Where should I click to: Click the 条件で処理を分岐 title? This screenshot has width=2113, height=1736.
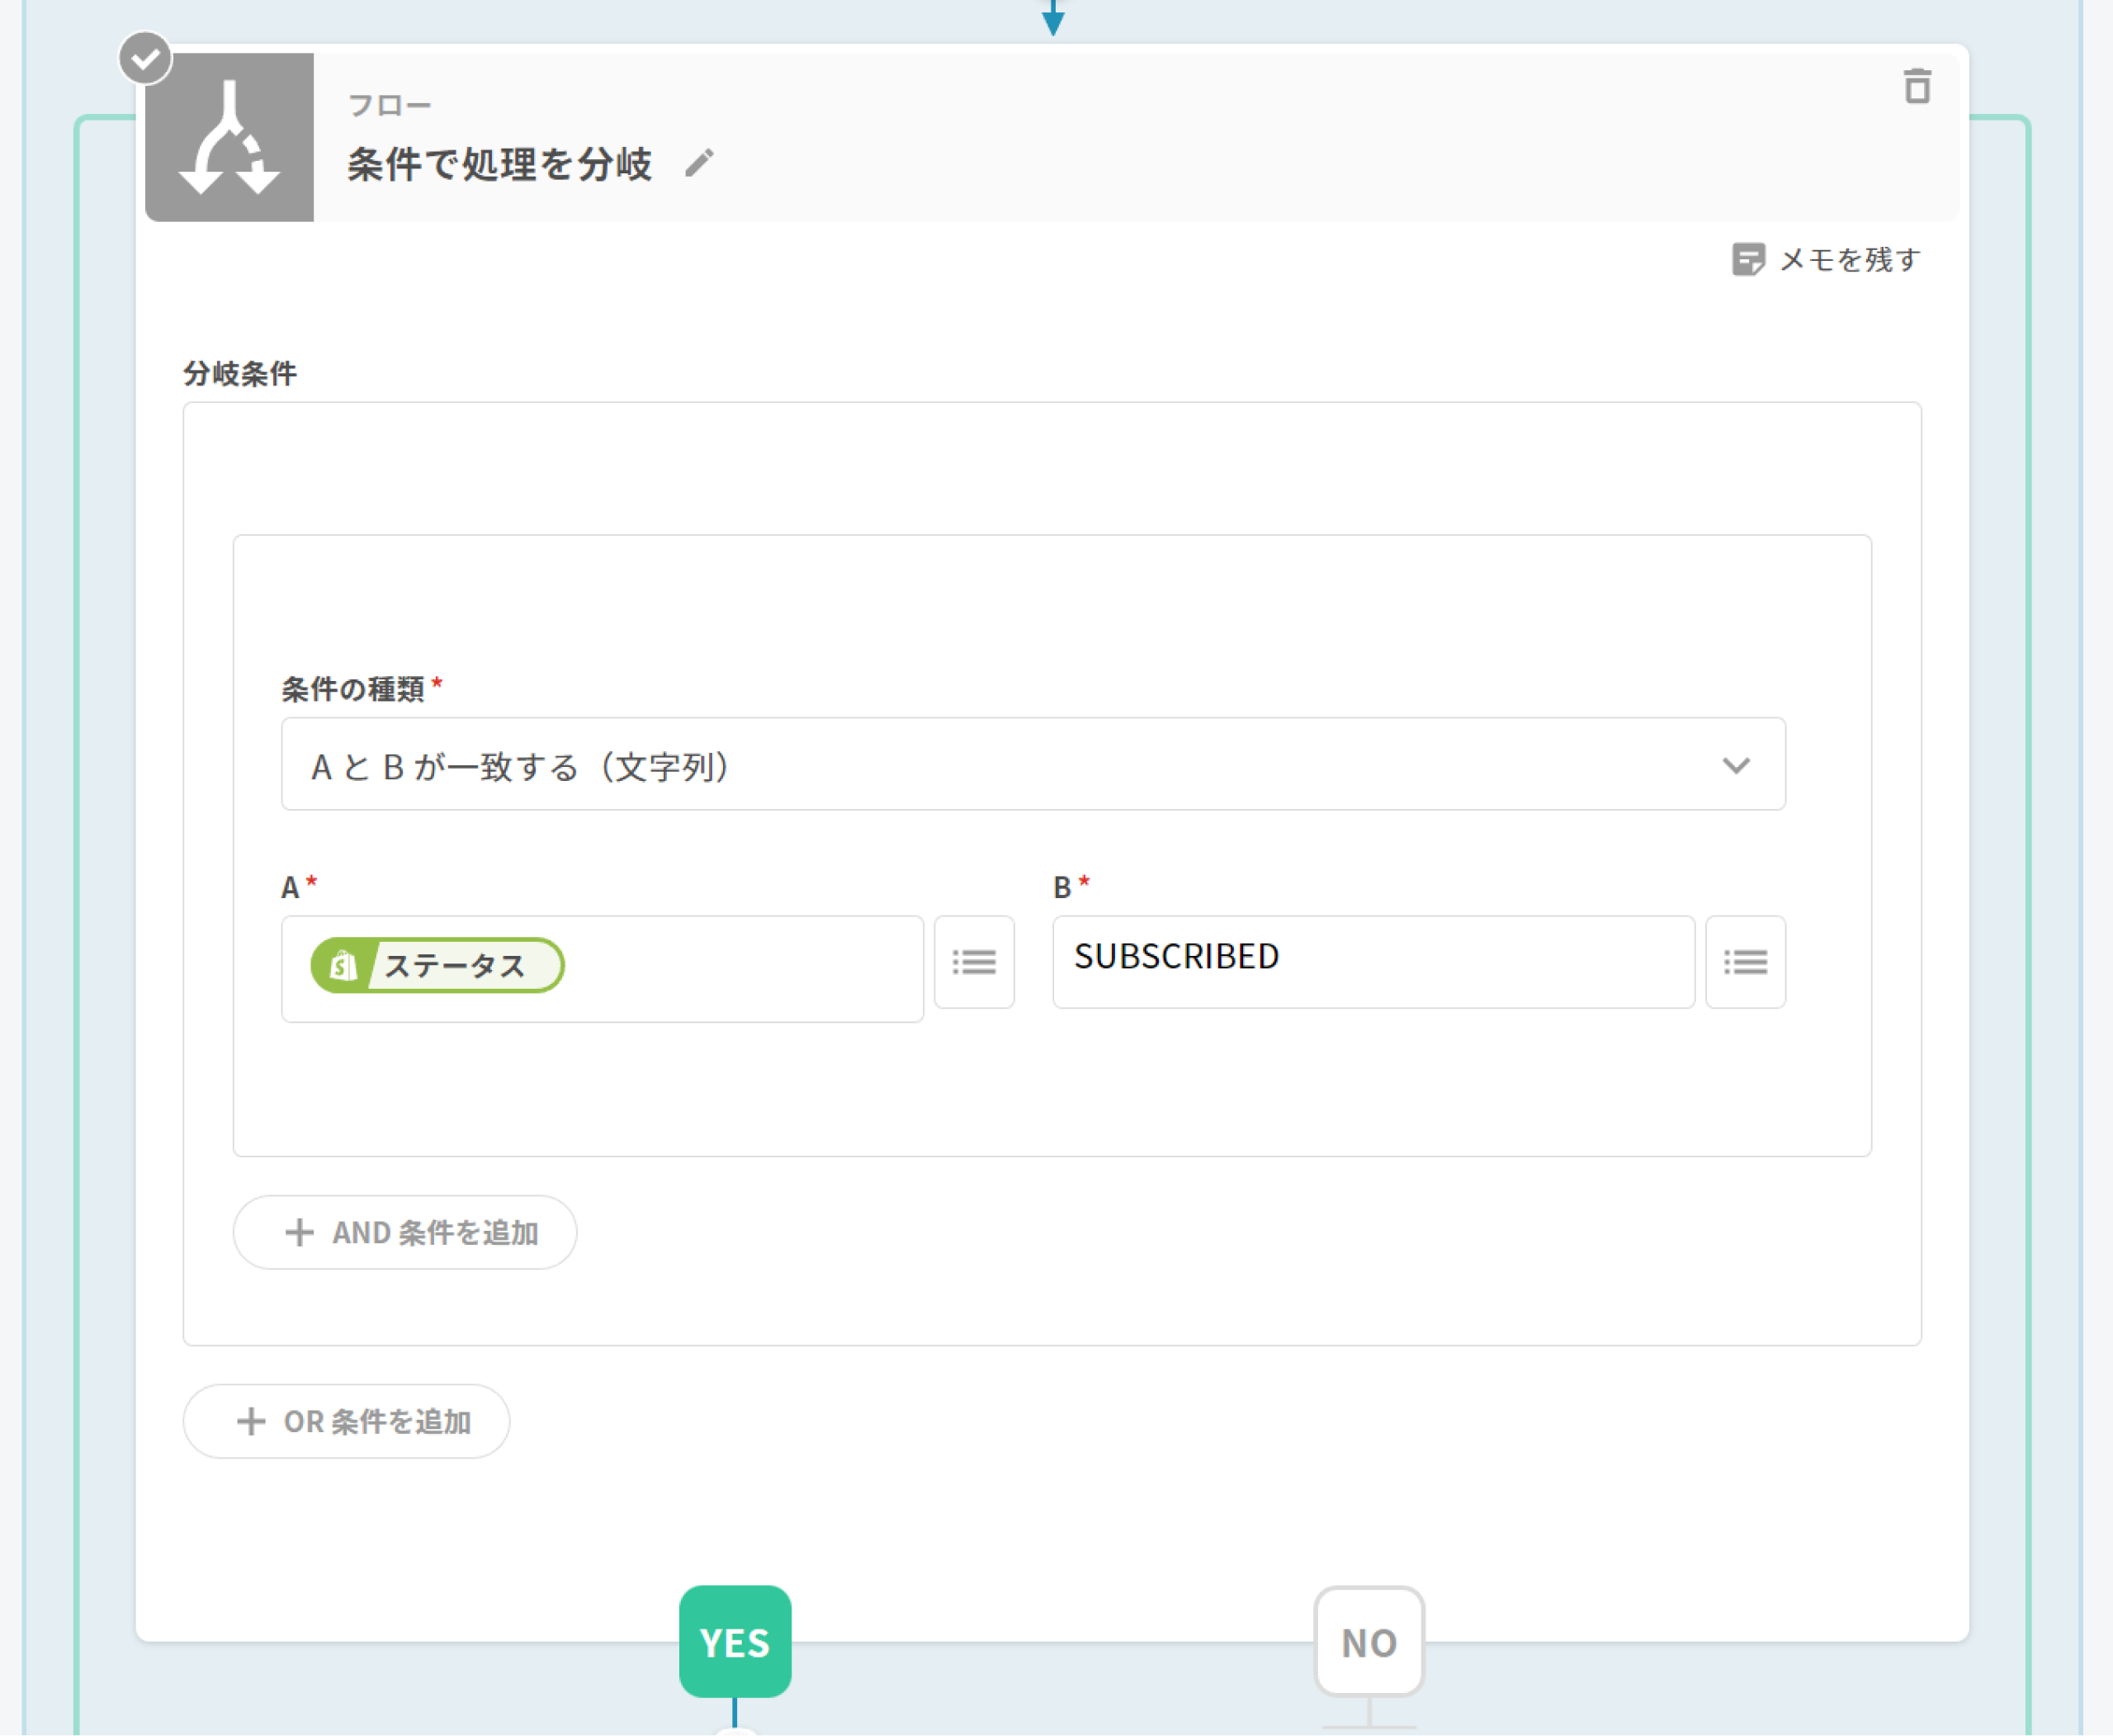tap(499, 164)
